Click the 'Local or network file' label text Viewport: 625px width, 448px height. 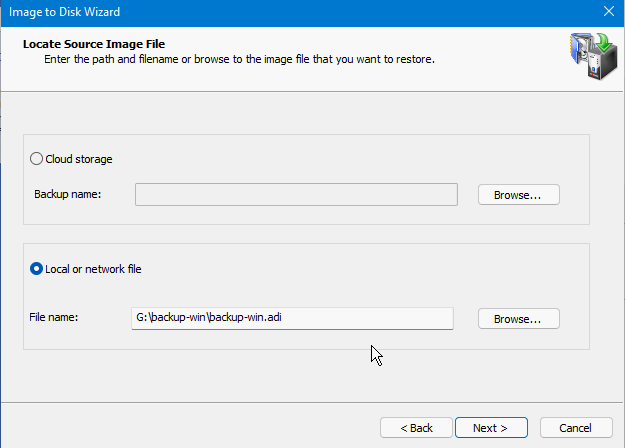99,269
